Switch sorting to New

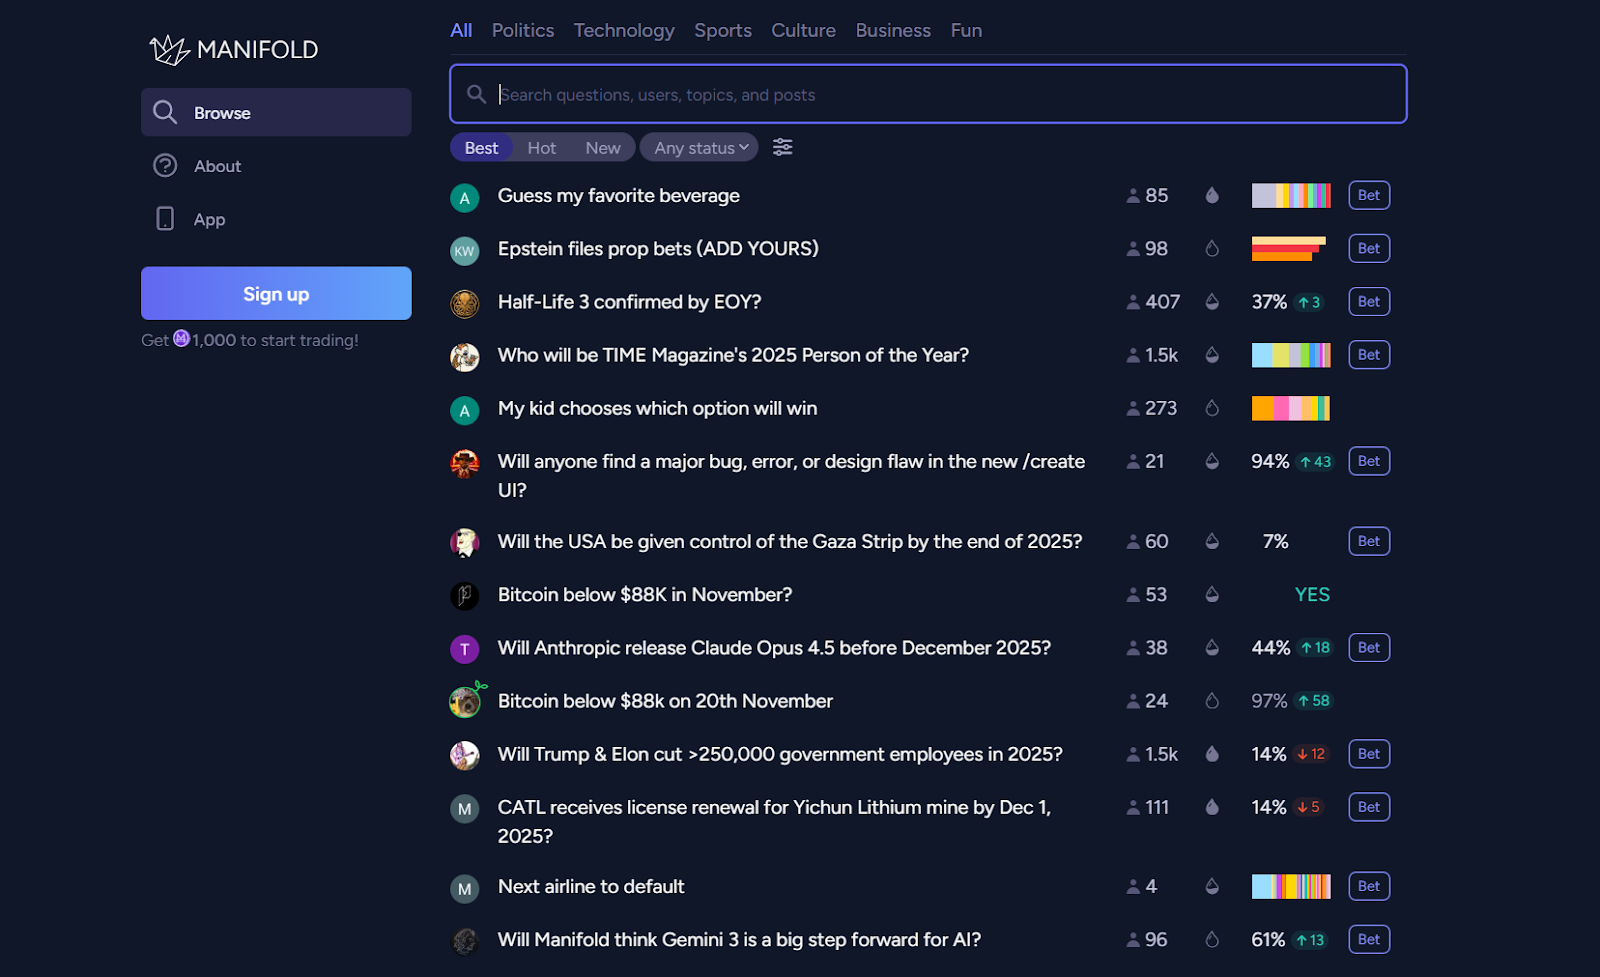point(602,147)
